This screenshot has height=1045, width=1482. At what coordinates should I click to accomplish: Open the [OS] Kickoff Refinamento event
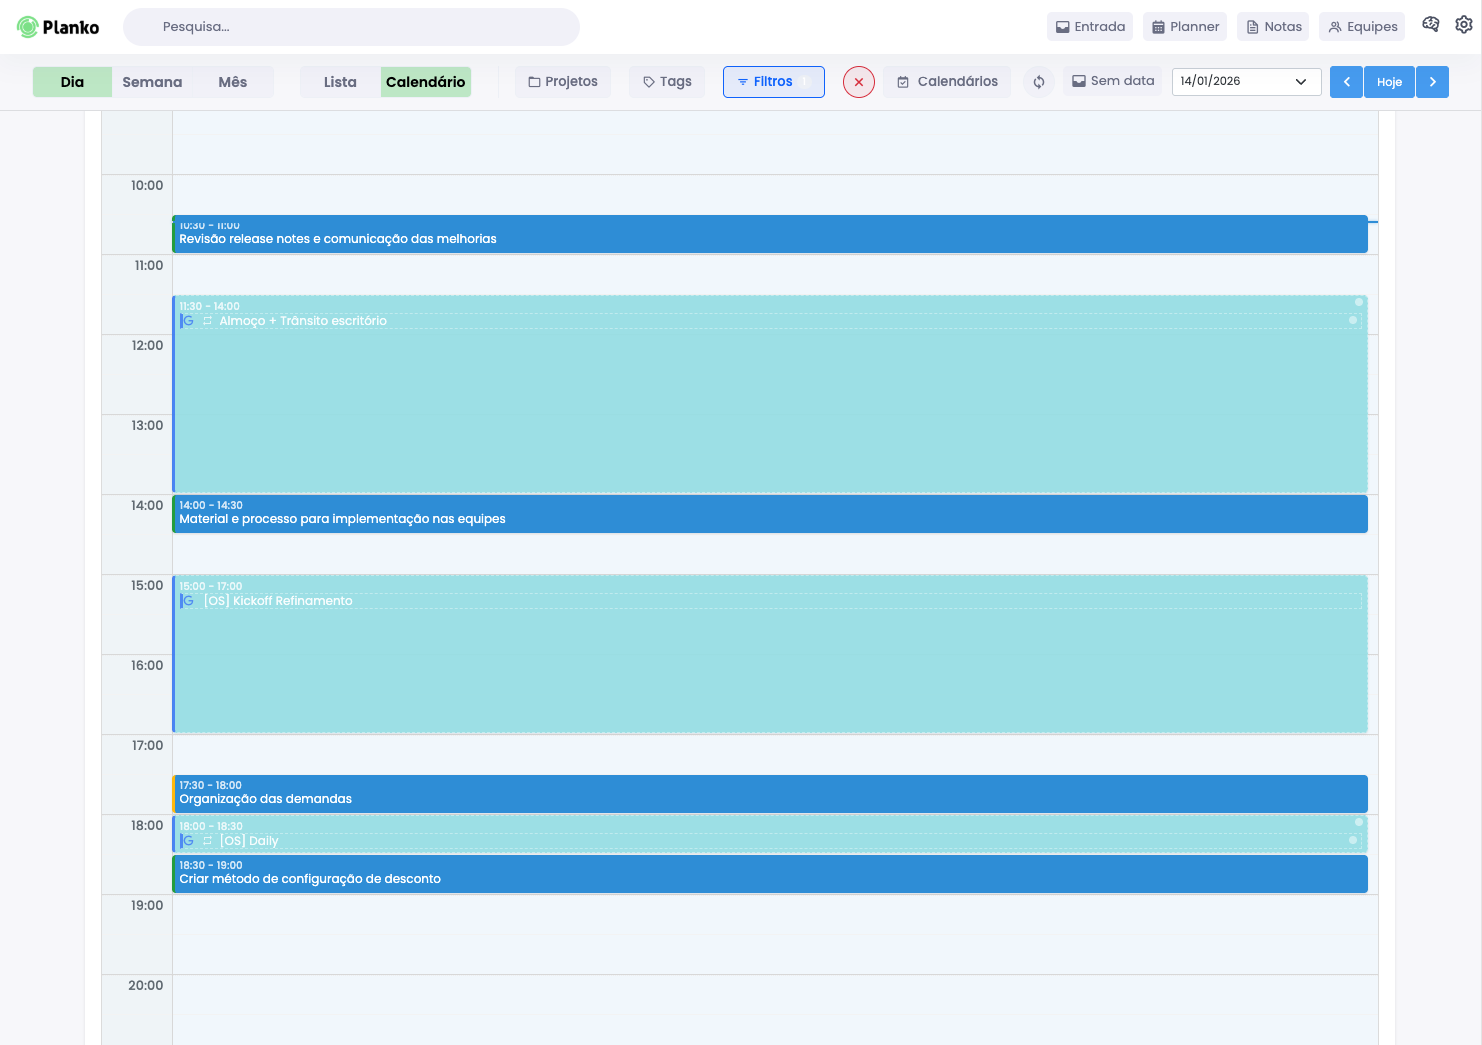coord(770,654)
